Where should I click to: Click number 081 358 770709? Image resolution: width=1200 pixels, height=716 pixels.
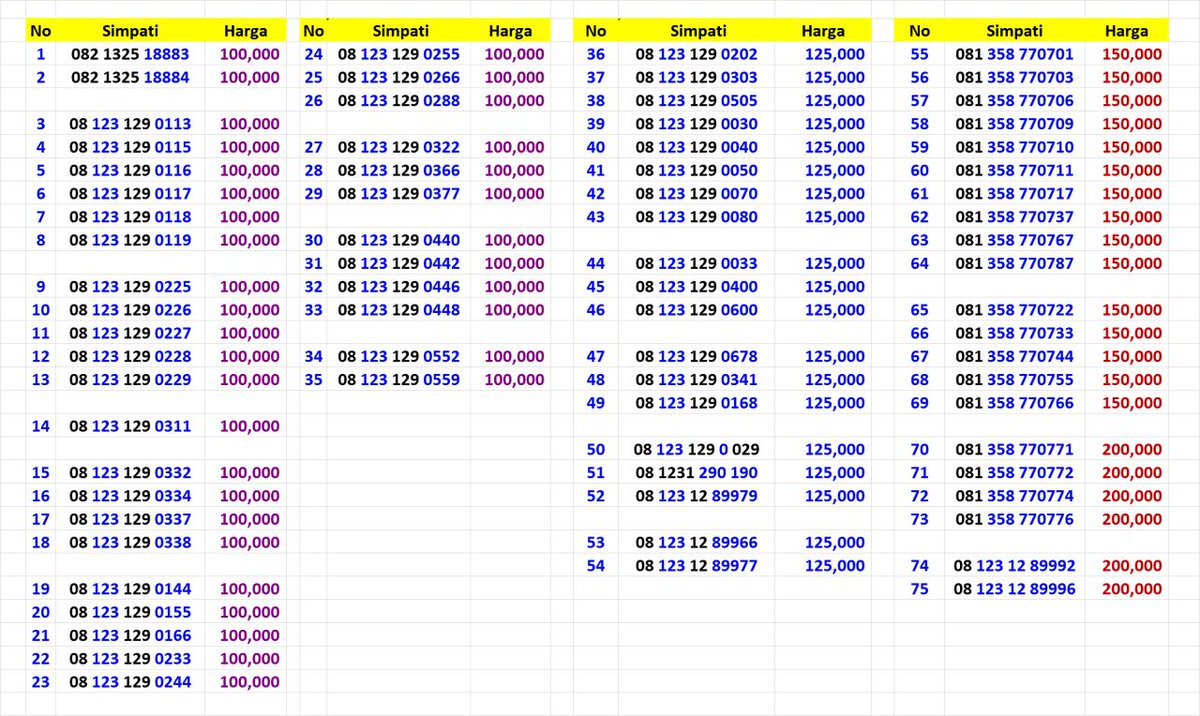coord(1014,124)
